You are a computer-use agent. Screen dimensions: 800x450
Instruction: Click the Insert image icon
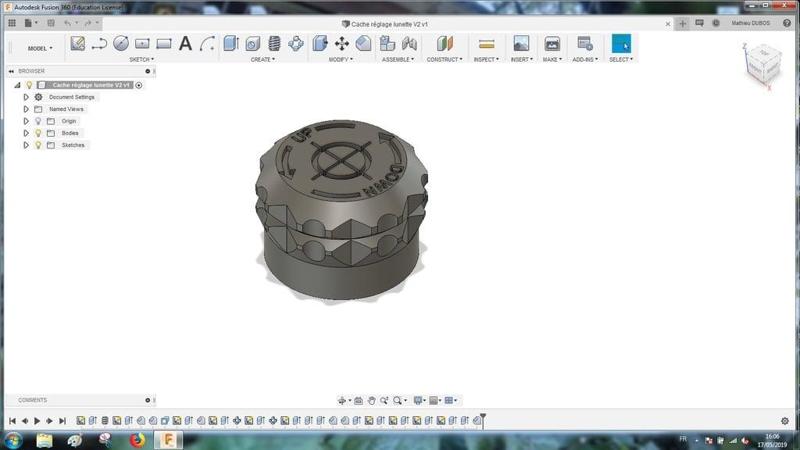[521, 44]
